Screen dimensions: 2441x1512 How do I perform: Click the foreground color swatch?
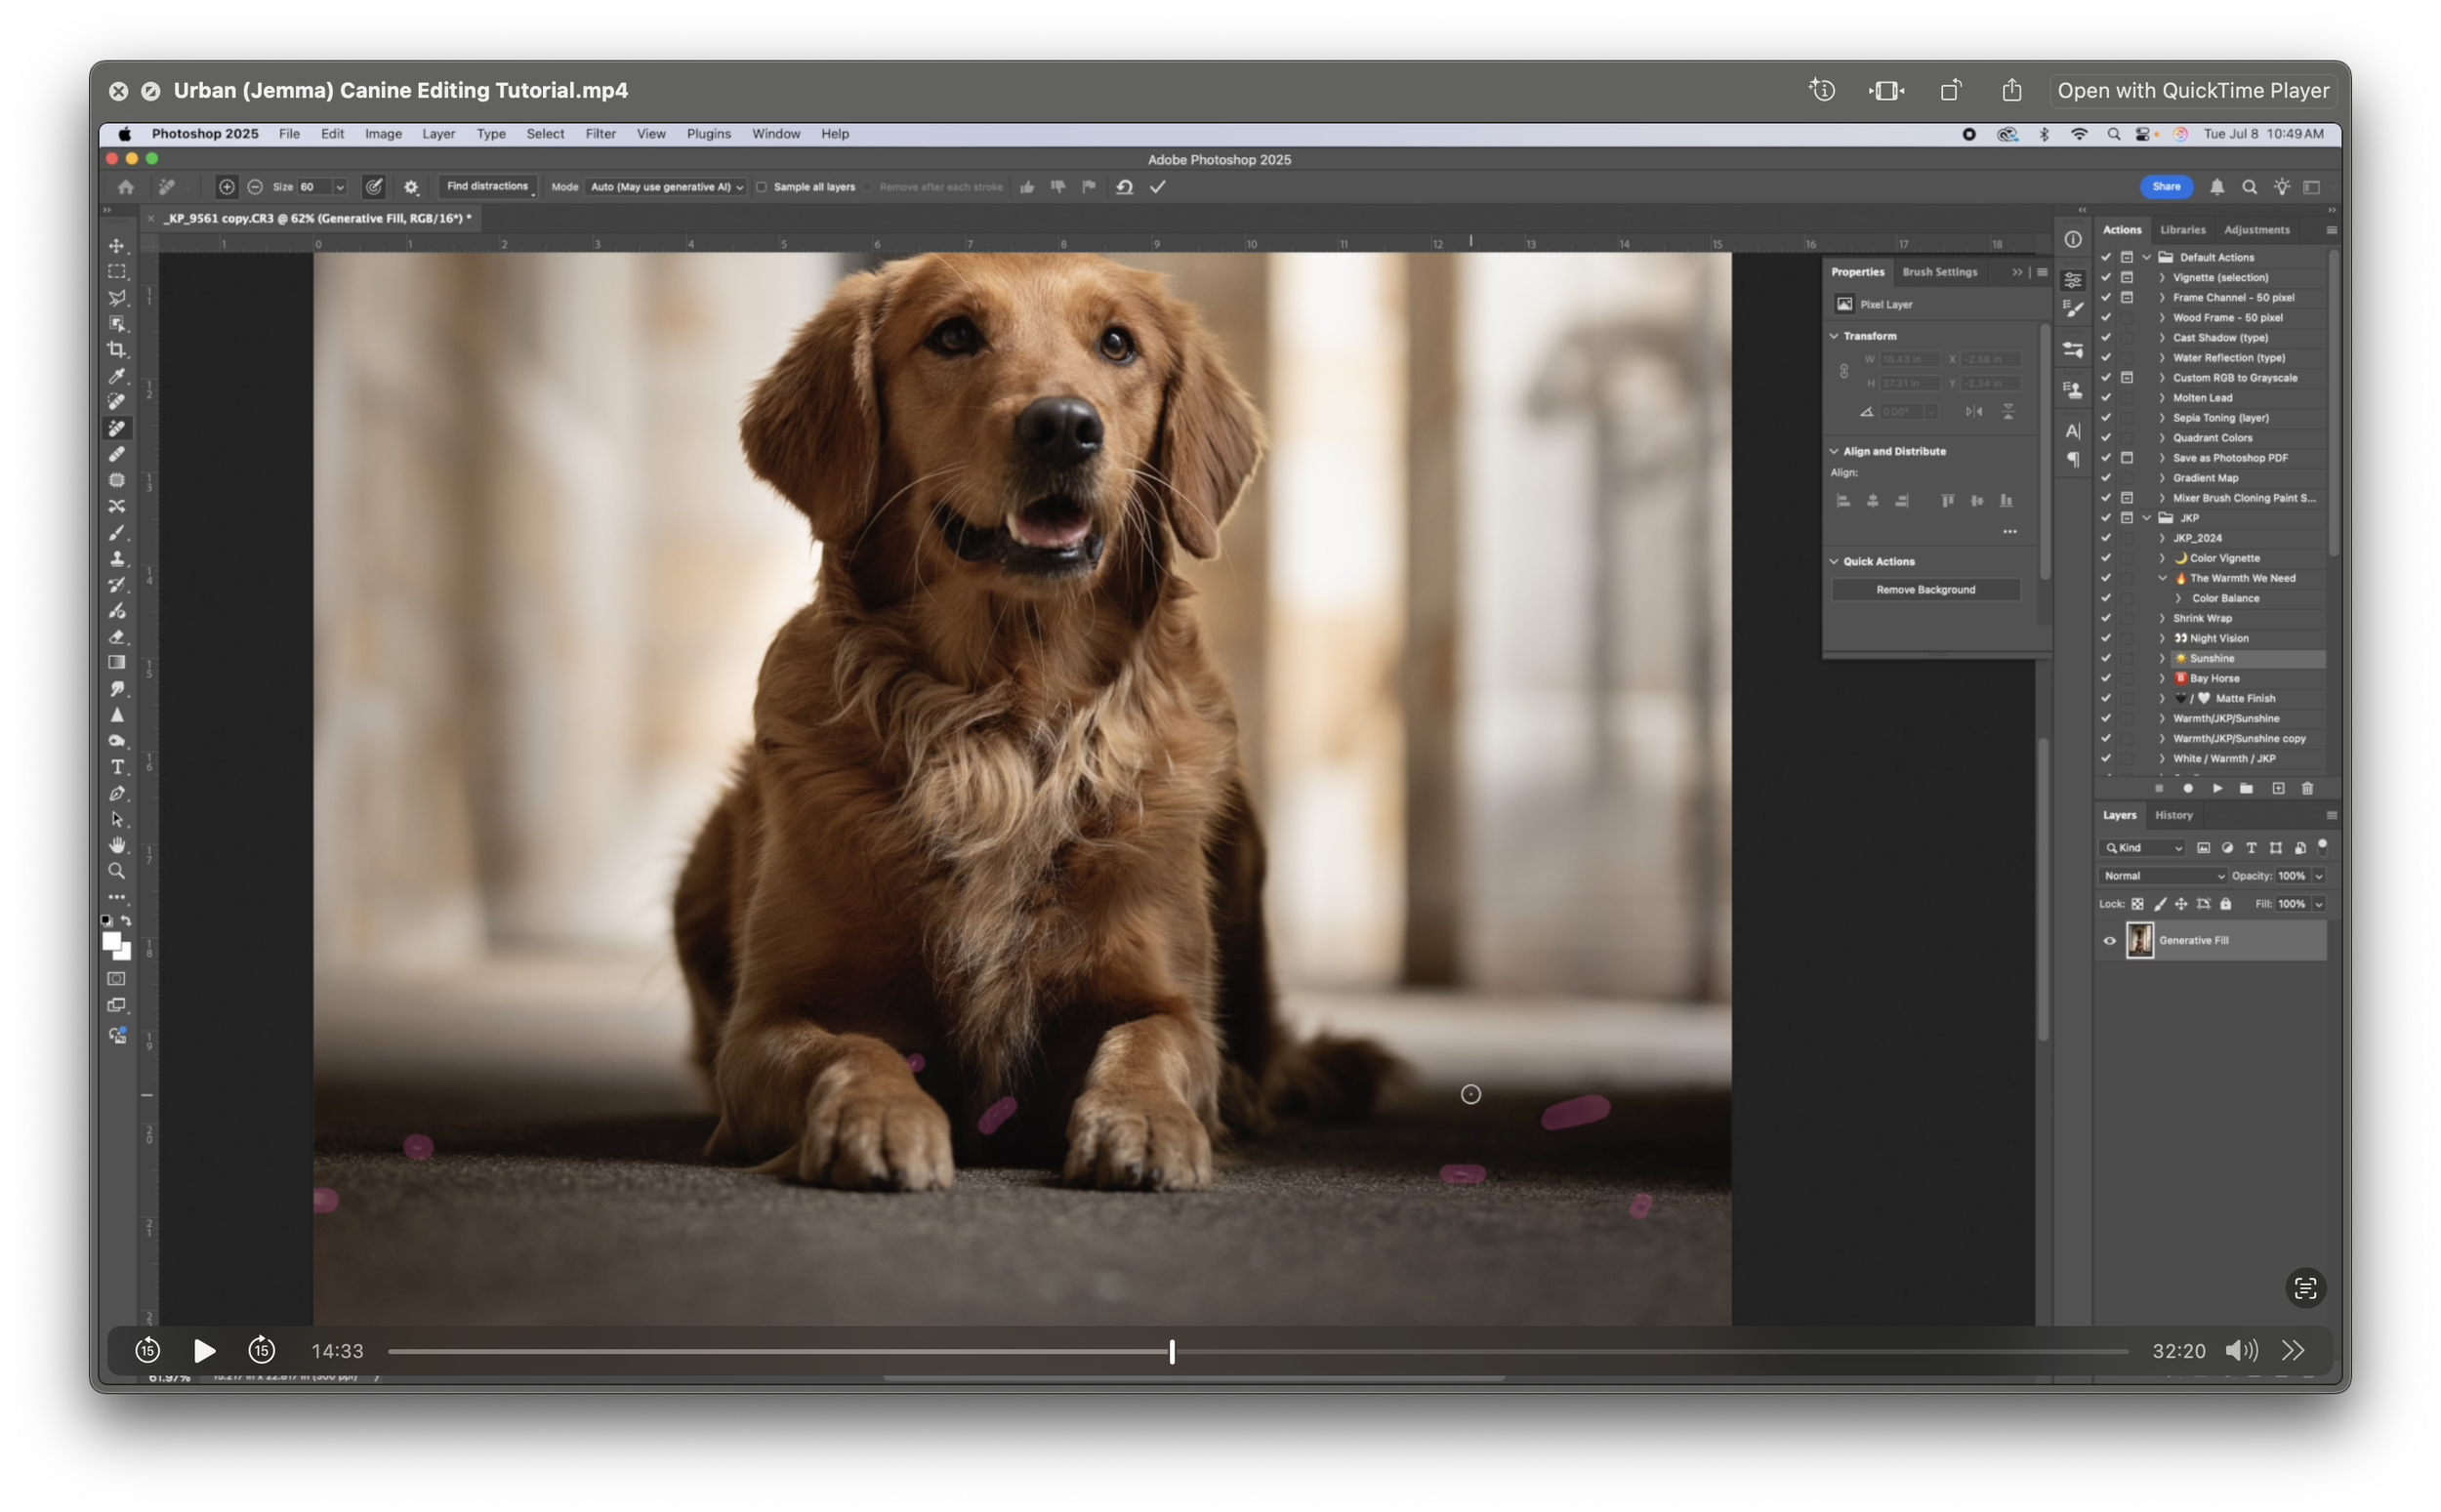[111, 942]
